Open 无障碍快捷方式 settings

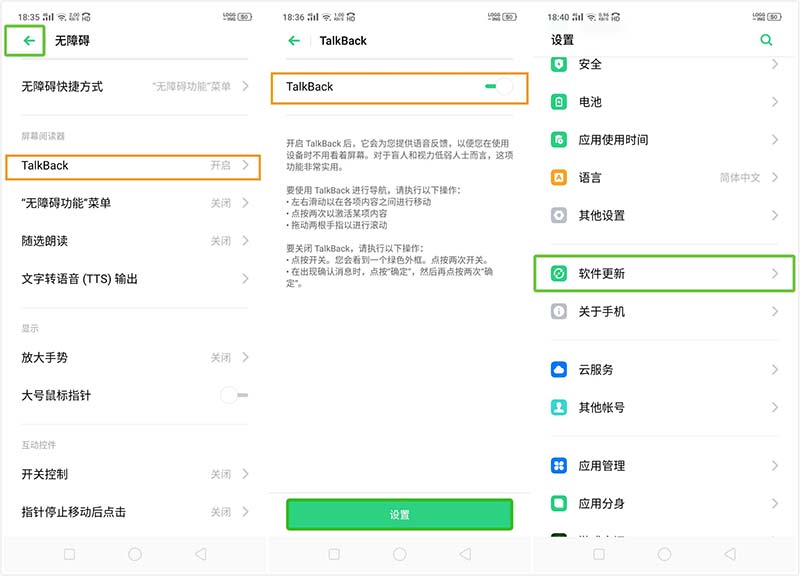133,87
